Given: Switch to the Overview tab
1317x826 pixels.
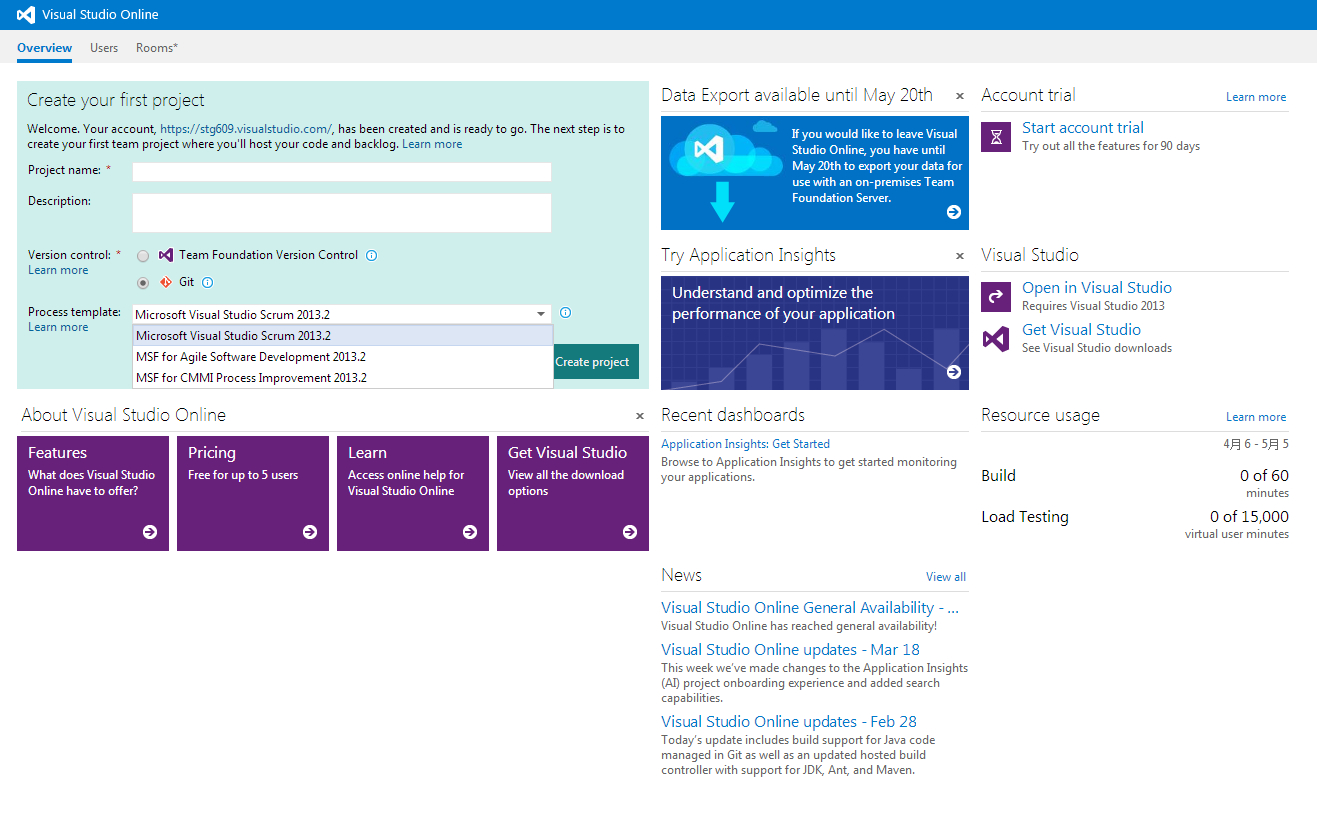Looking at the screenshot, I should coord(44,48).
